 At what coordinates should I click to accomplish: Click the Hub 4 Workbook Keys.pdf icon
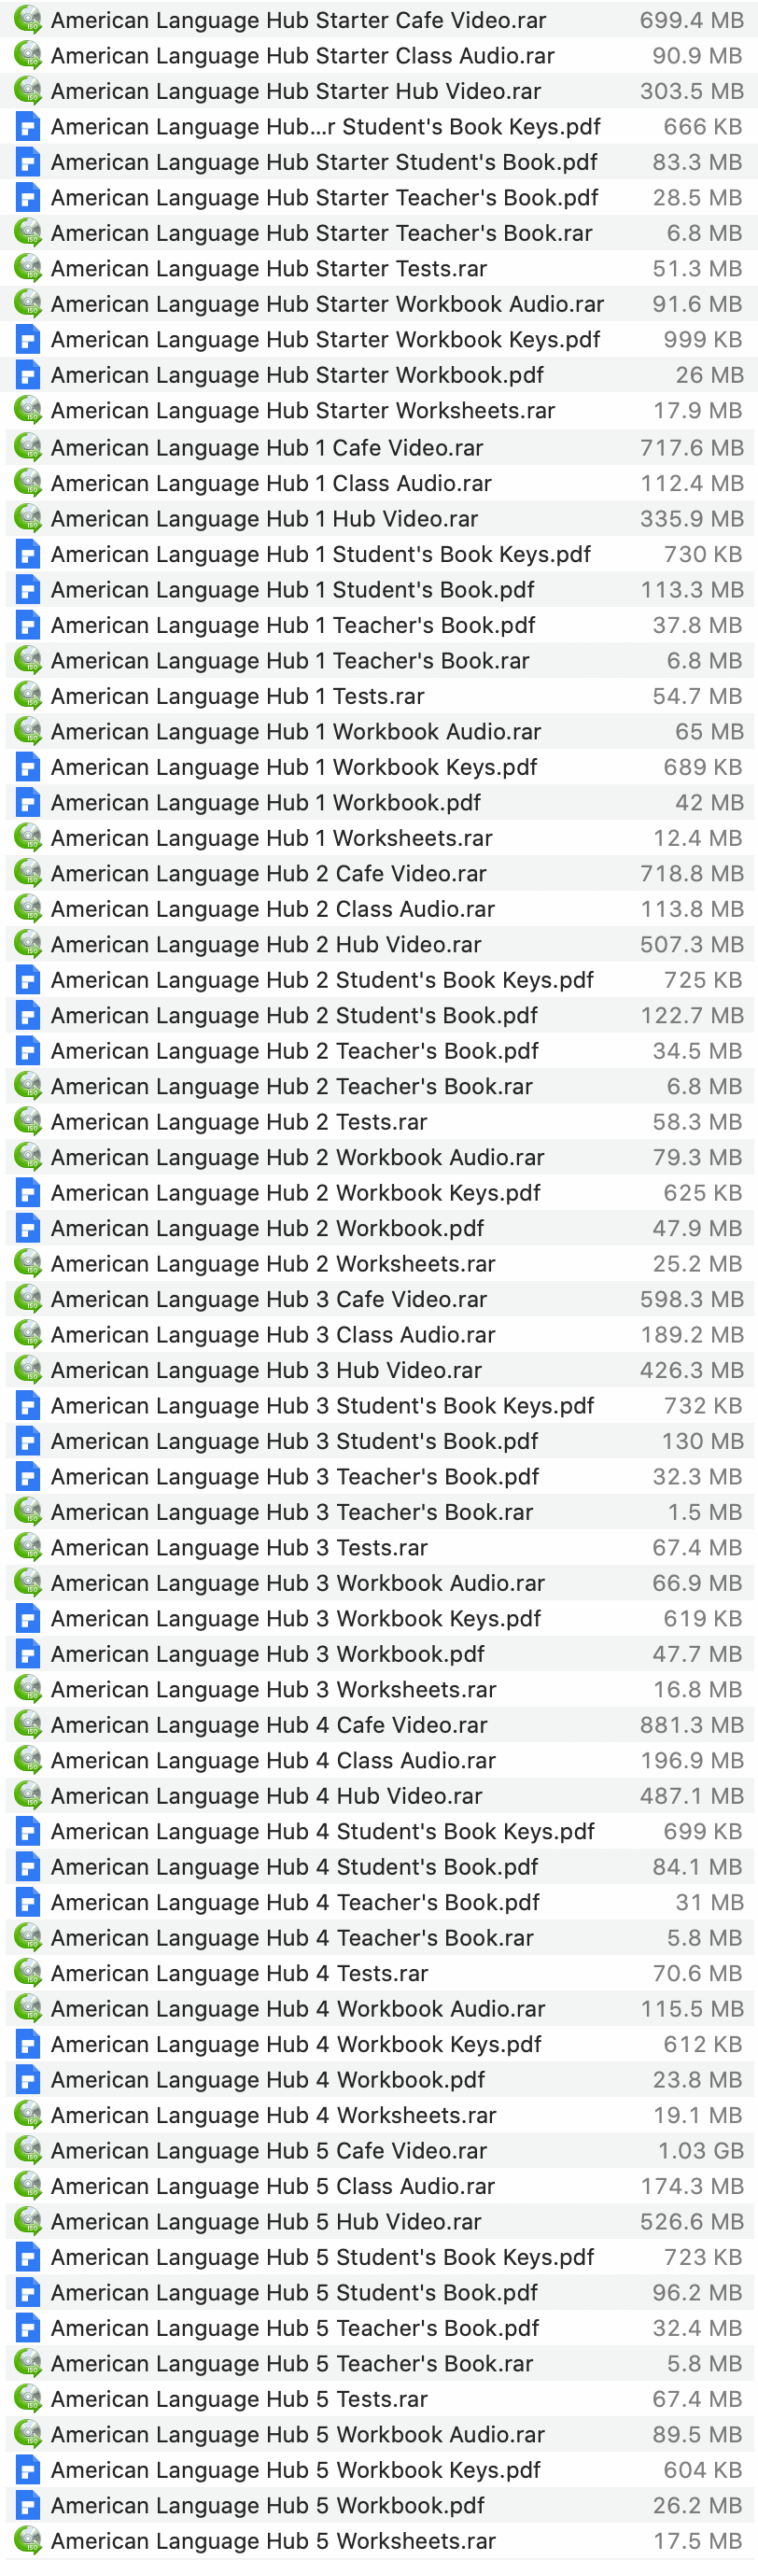click(x=28, y=2044)
